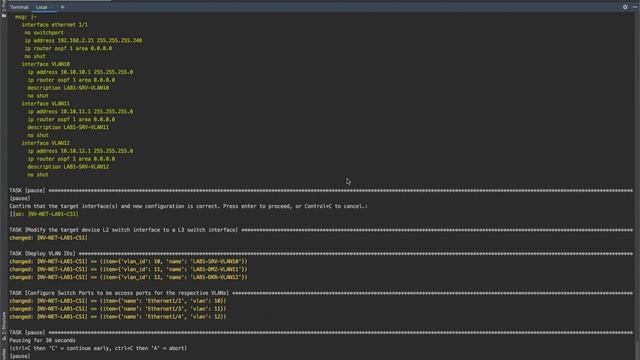Click the 'Ethernet1/2' vlan 10 result
Viewport: 640px width, 360px height.
pos(118,301)
